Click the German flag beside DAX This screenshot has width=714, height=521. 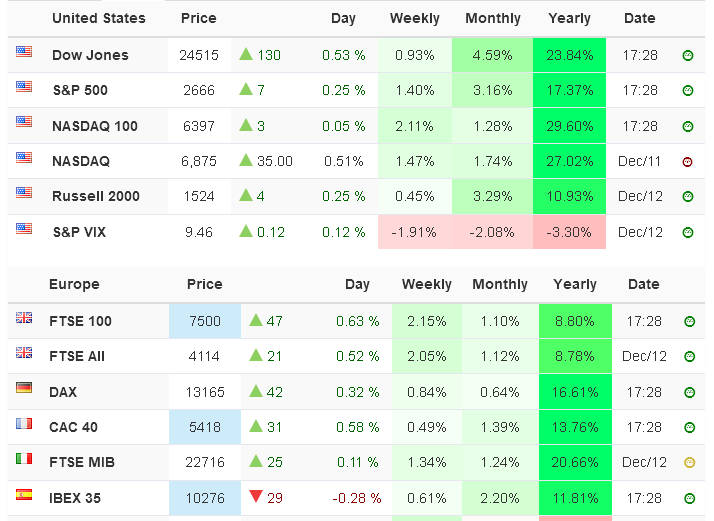(24, 388)
